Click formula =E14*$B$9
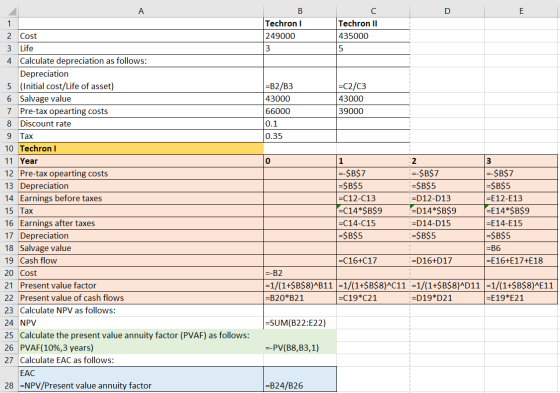This screenshot has width=560, height=393. 521,211
